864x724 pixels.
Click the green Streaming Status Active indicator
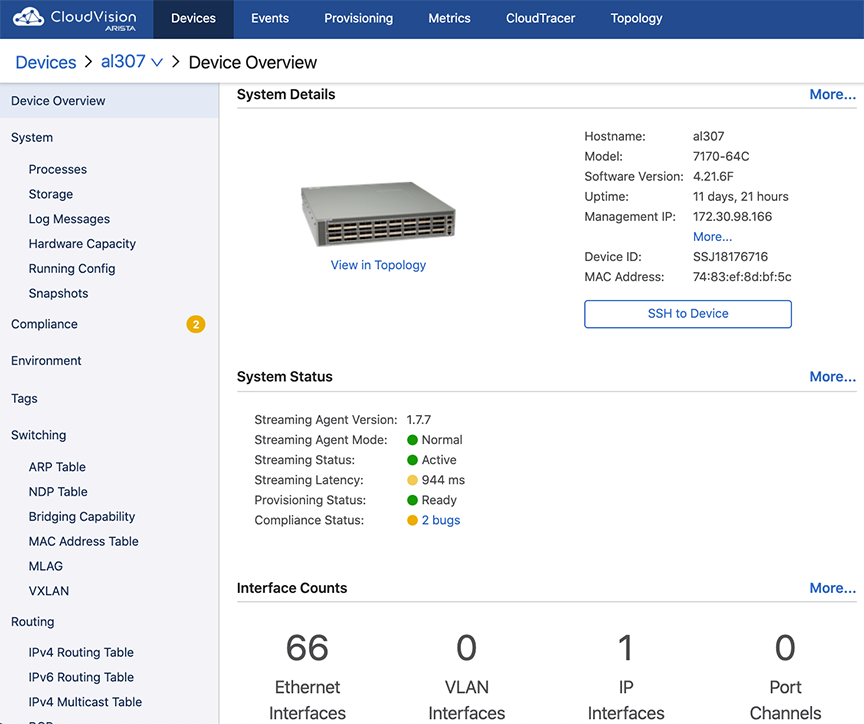tap(412, 460)
